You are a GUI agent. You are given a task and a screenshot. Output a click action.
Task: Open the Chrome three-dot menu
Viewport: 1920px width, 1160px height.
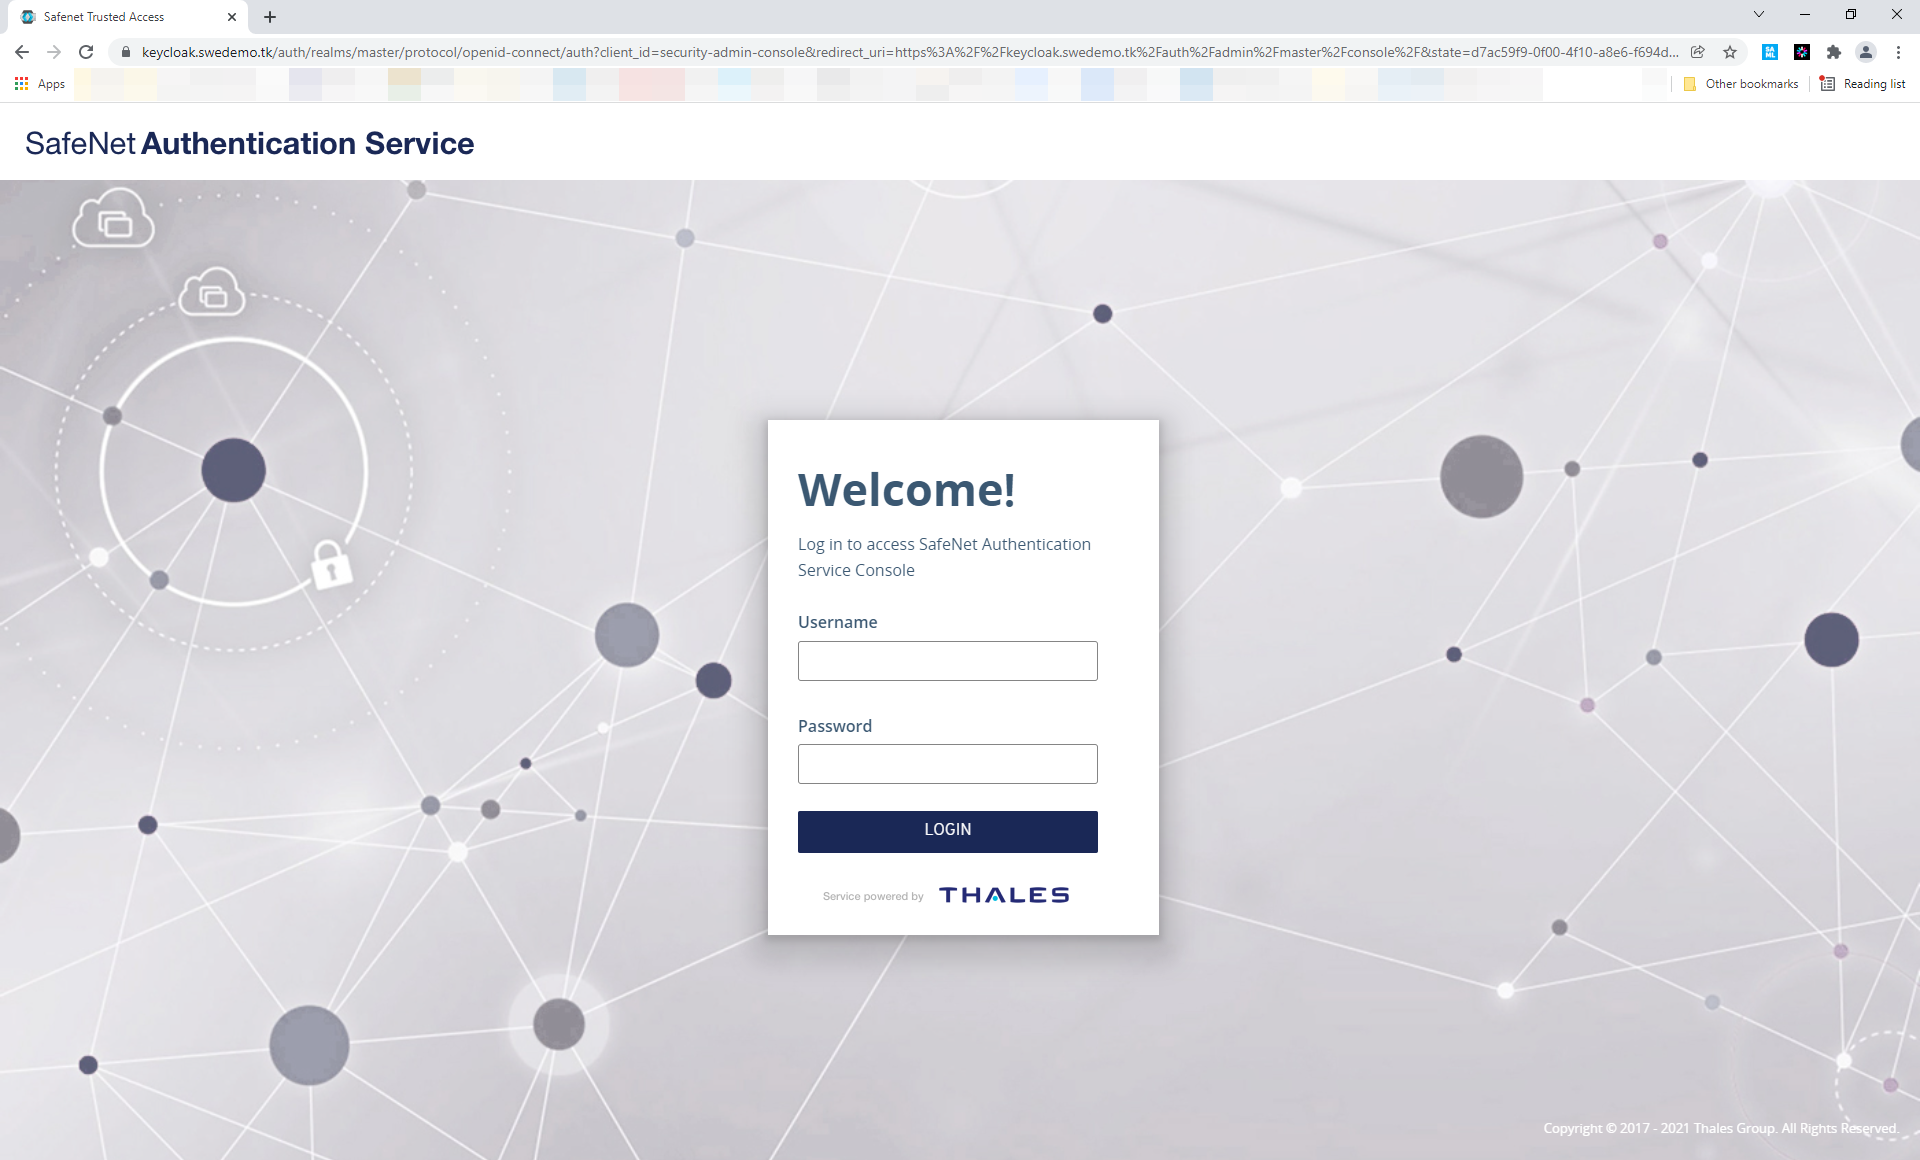click(x=1898, y=51)
